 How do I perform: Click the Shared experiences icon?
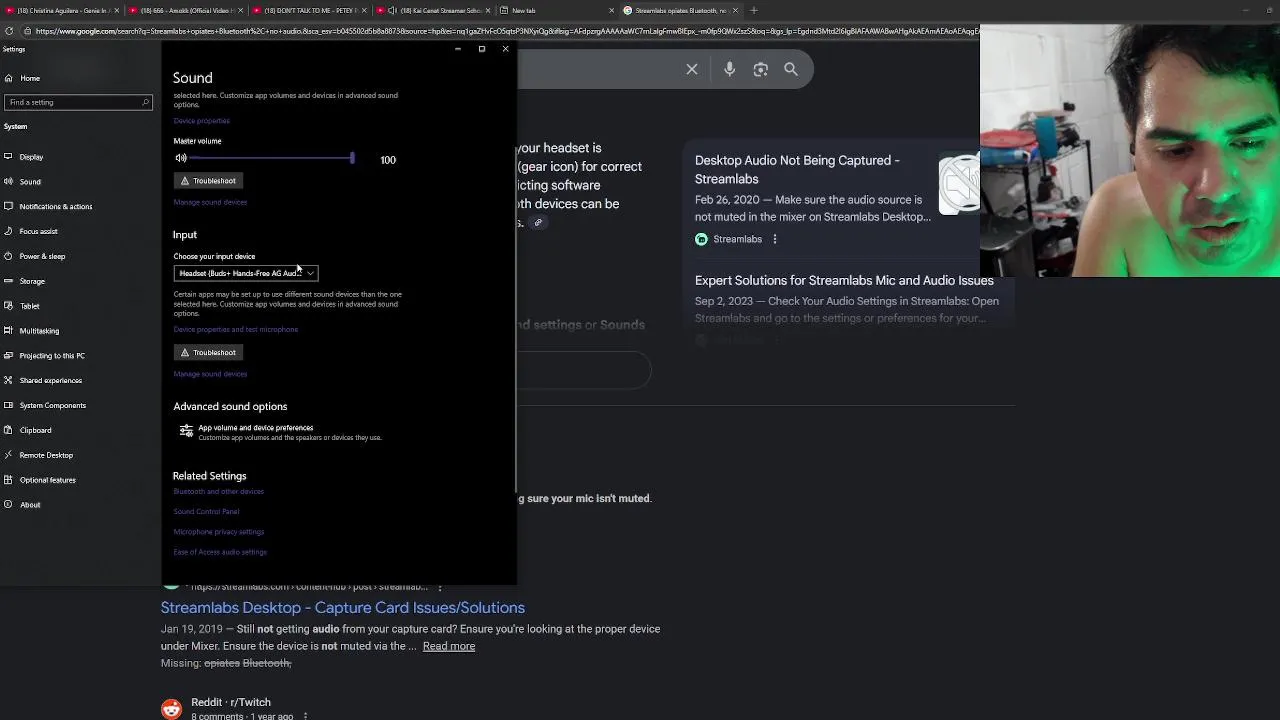tap(8, 380)
